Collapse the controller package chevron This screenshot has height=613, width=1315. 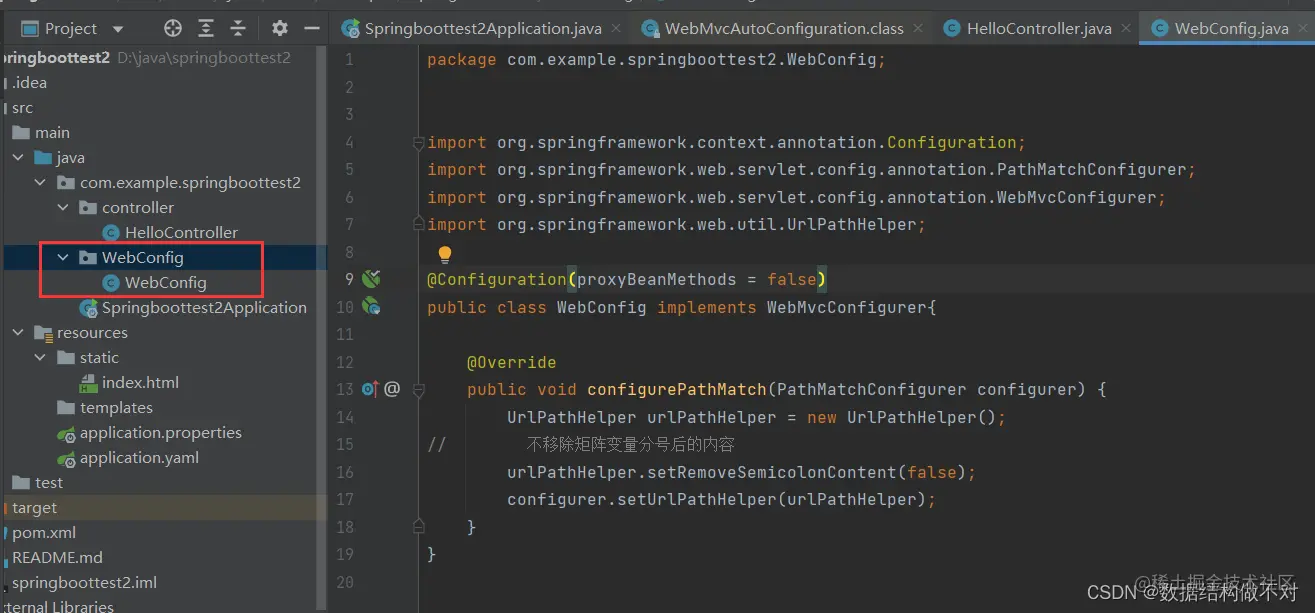[63, 208]
